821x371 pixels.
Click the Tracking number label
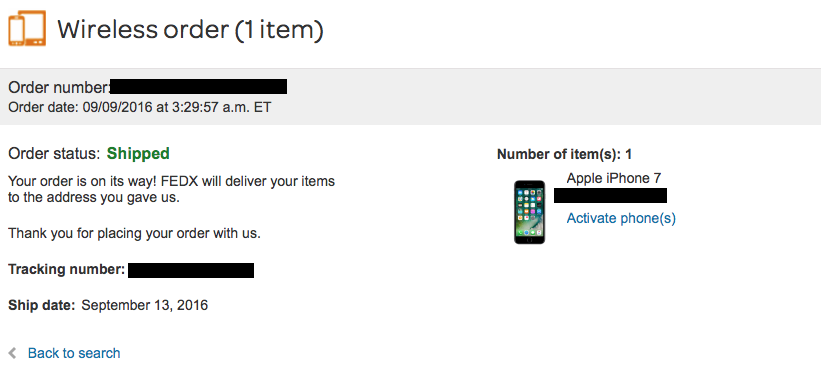click(x=66, y=270)
